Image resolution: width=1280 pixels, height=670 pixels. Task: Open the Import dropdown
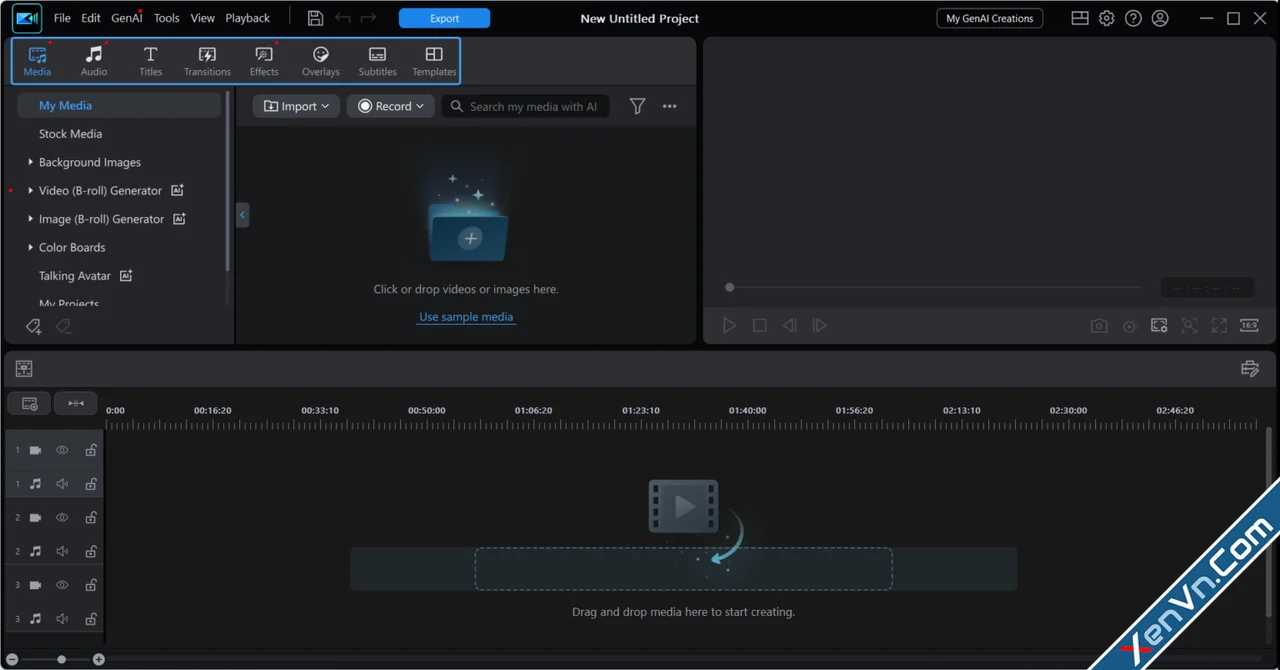[296, 106]
